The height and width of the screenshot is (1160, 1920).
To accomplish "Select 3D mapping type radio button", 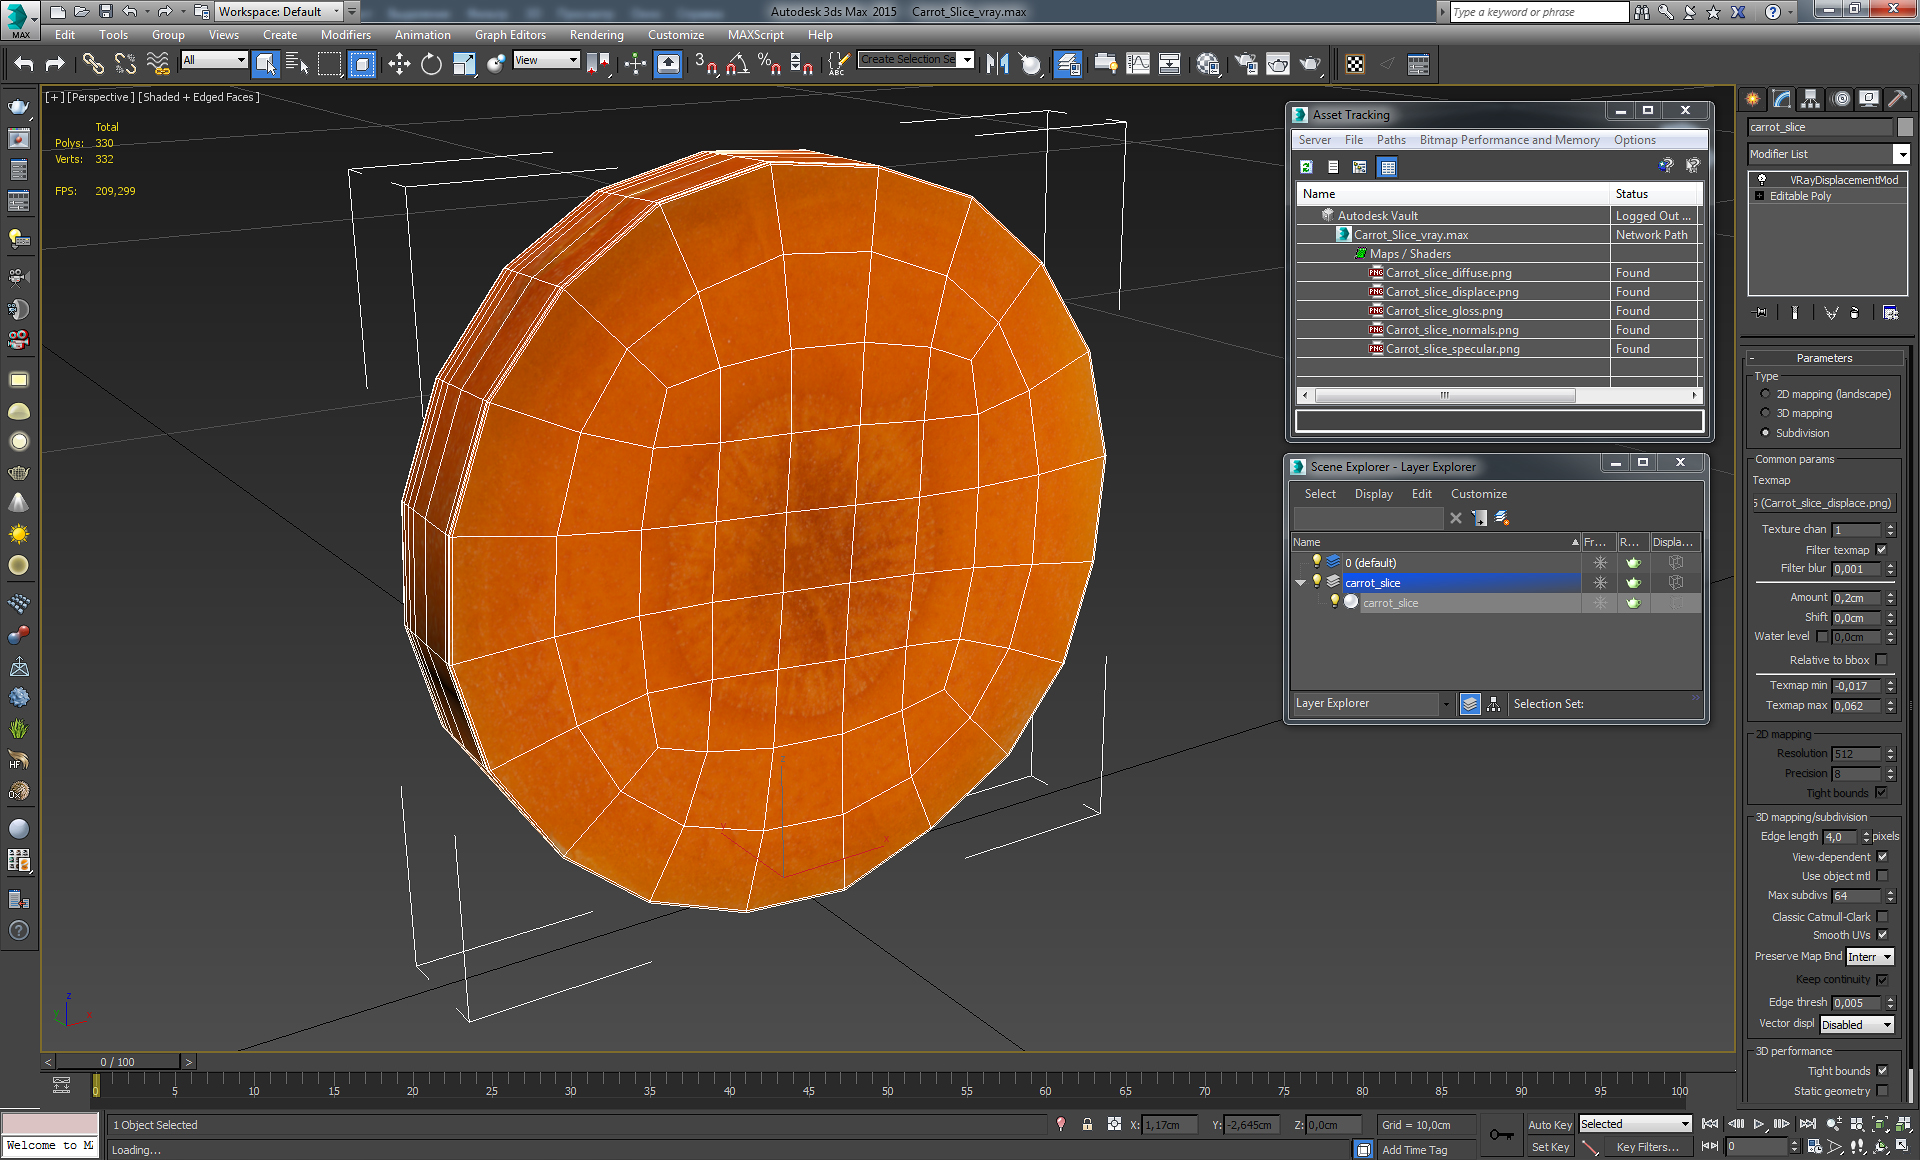I will pyautogui.click(x=1765, y=413).
